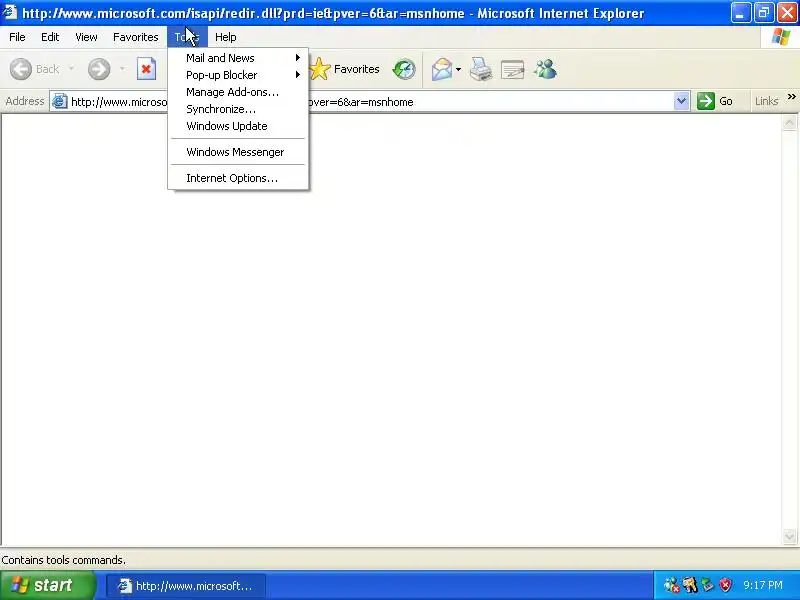Close the open Tools menu header
The image size is (800, 600).
point(187,37)
